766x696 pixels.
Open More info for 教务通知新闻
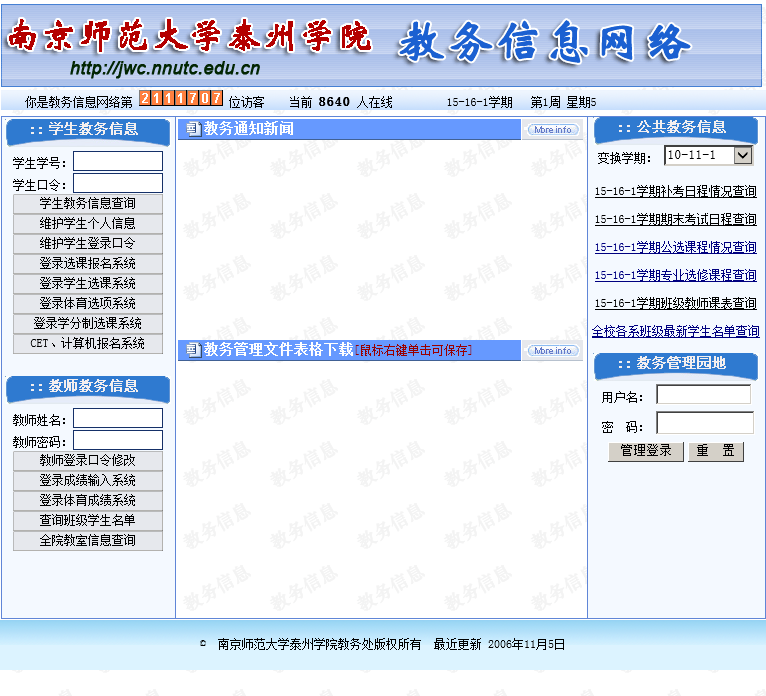553,129
